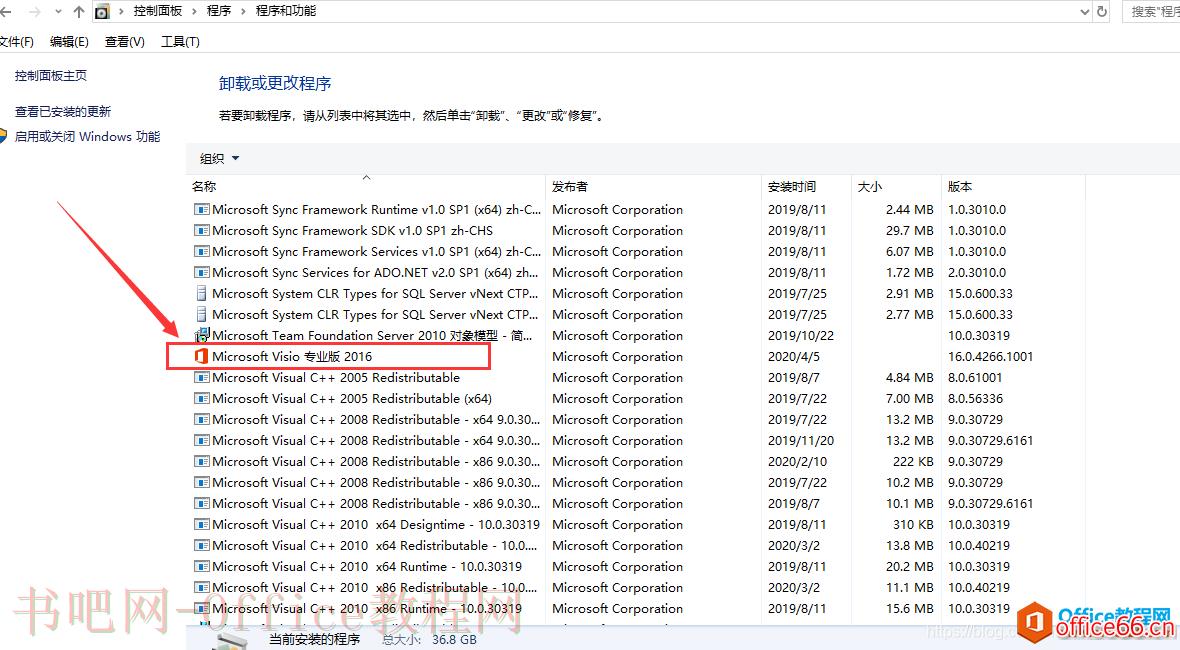The width and height of the screenshot is (1180, 650).
Task: Select 程序和功能 in the breadcrumb path
Action: point(286,11)
